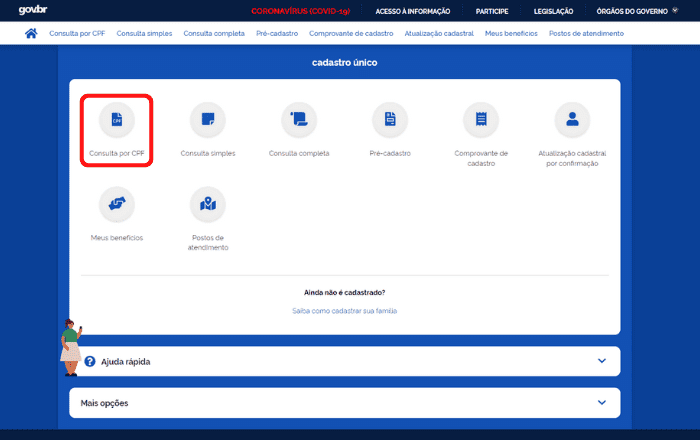This screenshot has width=700, height=440.
Task: Click Acesso à Informação in top bar
Action: (412, 11)
